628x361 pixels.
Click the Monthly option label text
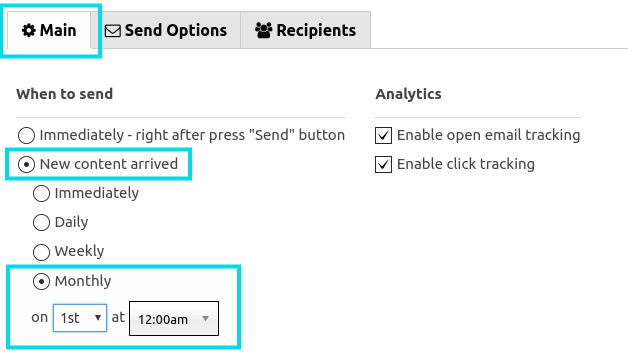click(83, 281)
